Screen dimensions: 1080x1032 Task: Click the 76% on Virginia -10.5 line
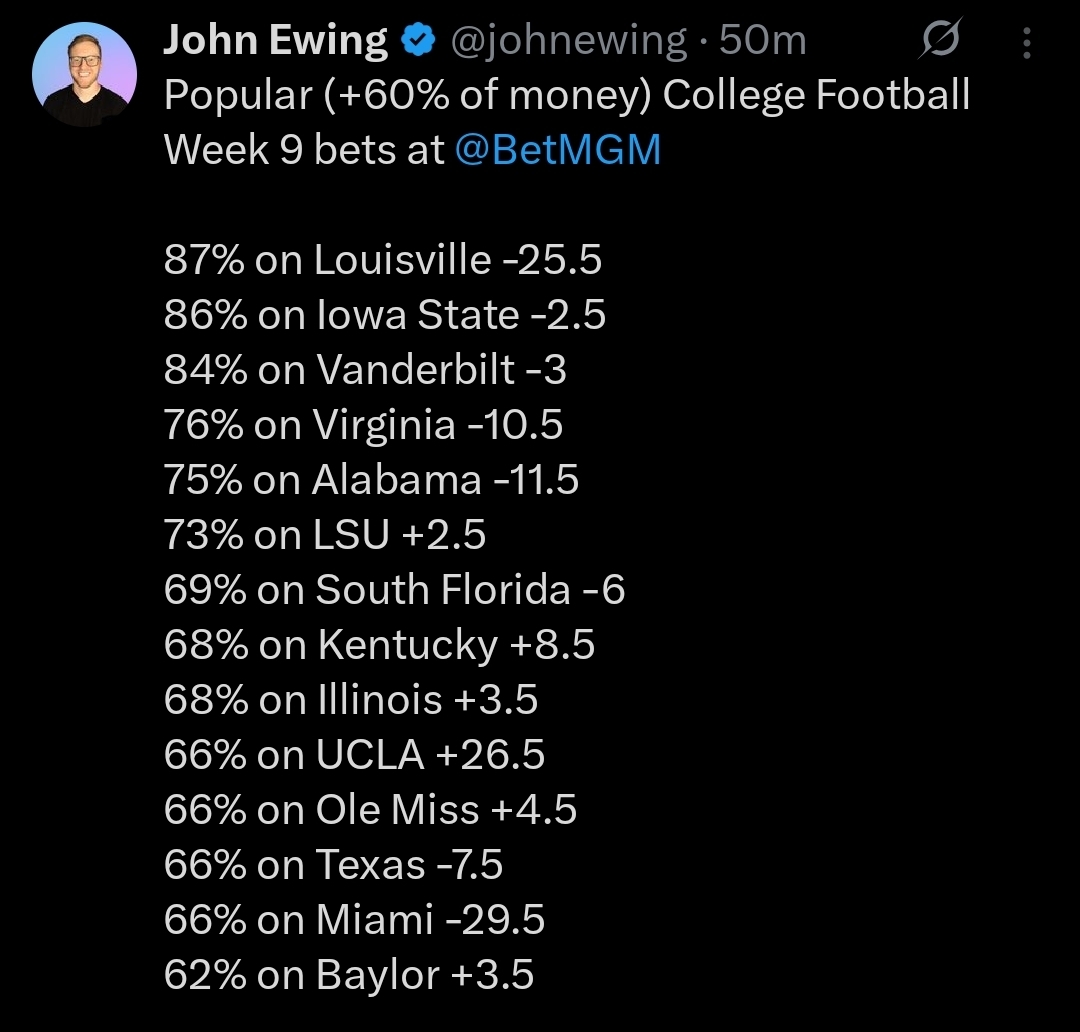click(x=363, y=425)
